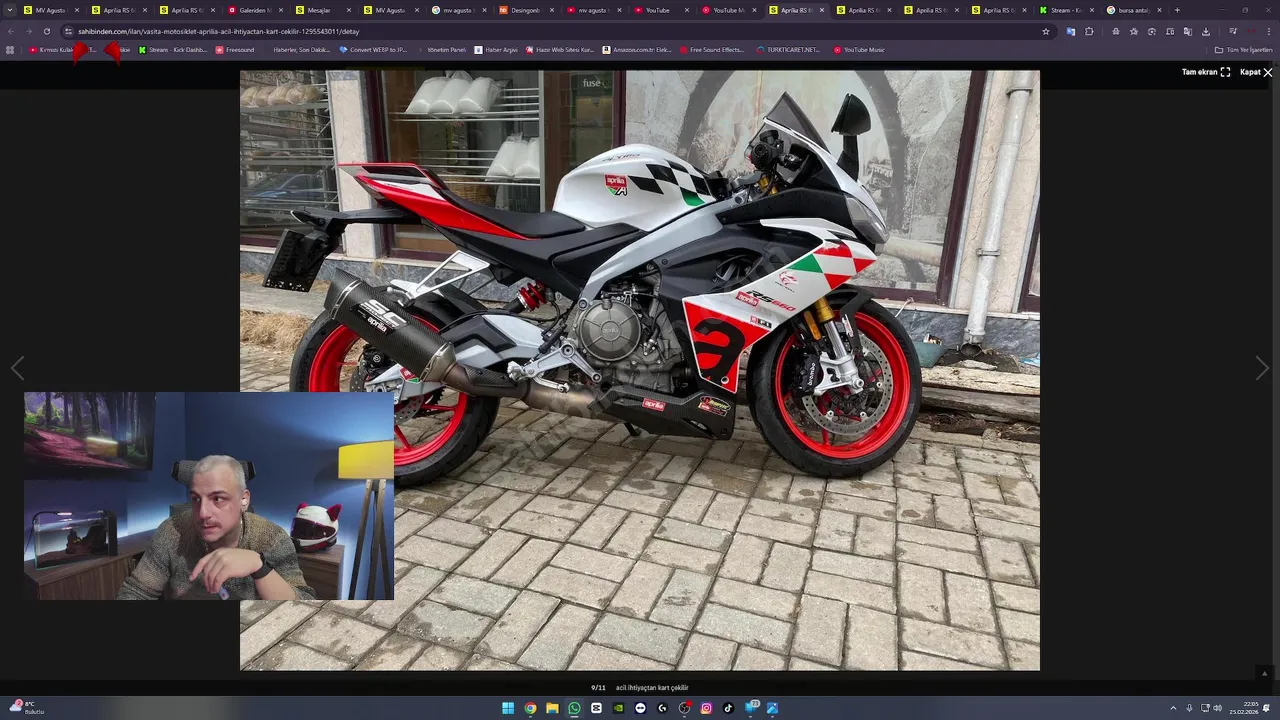
Task: Open the Convert WEBP to JPG bookmark
Action: (x=373, y=49)
